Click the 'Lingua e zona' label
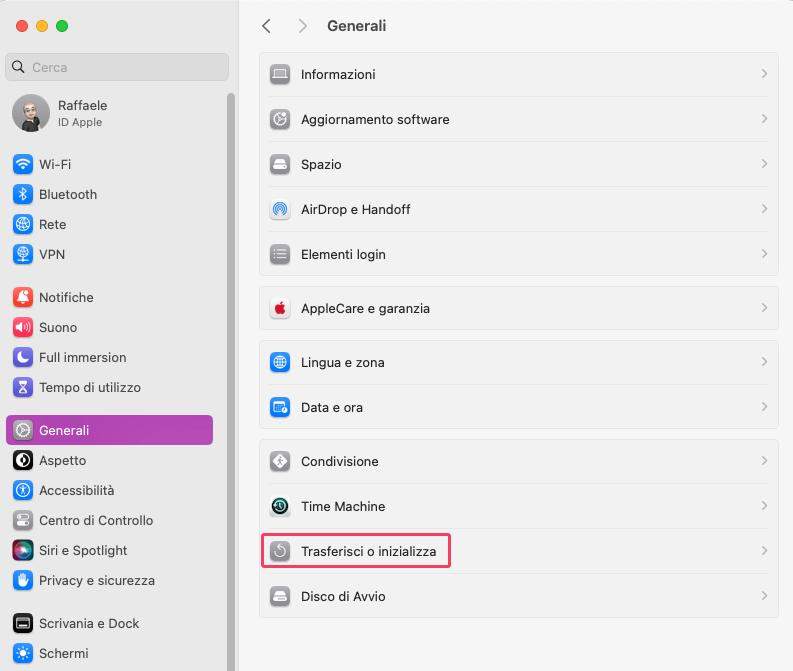Viewport: 793px width, 671px height. [x=343, y=363]
